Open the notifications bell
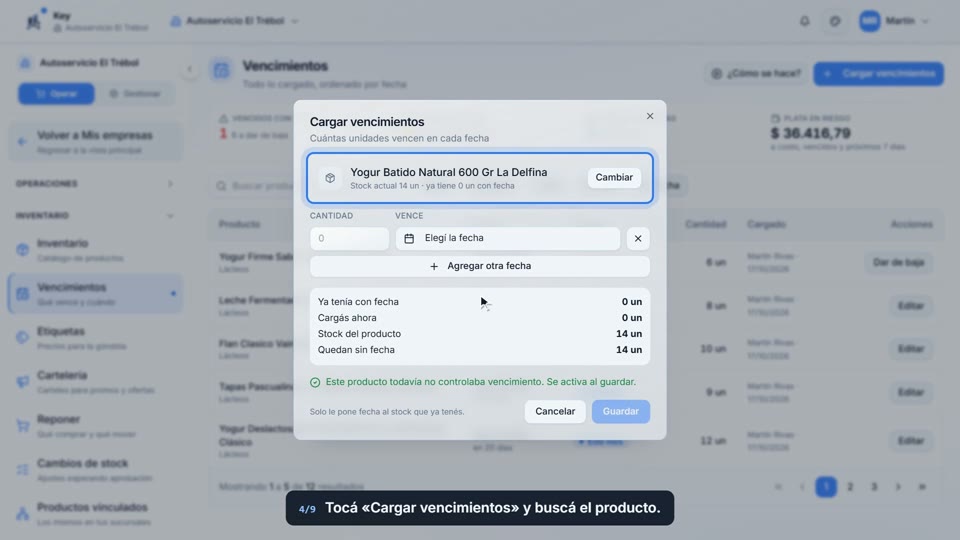960x540 pixels. tap(804, 21)
